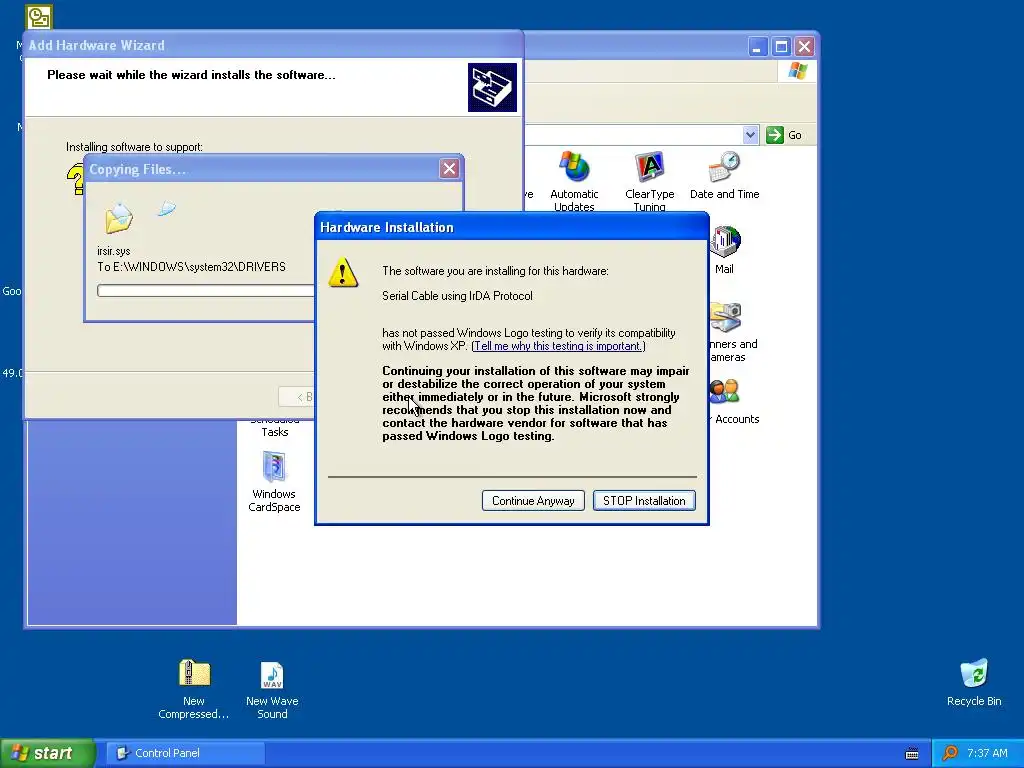This screenshot has height=768, width=1024.
Task: Click the Add Hardware Wizard hardware icon
Action: [x=492, y=87]
